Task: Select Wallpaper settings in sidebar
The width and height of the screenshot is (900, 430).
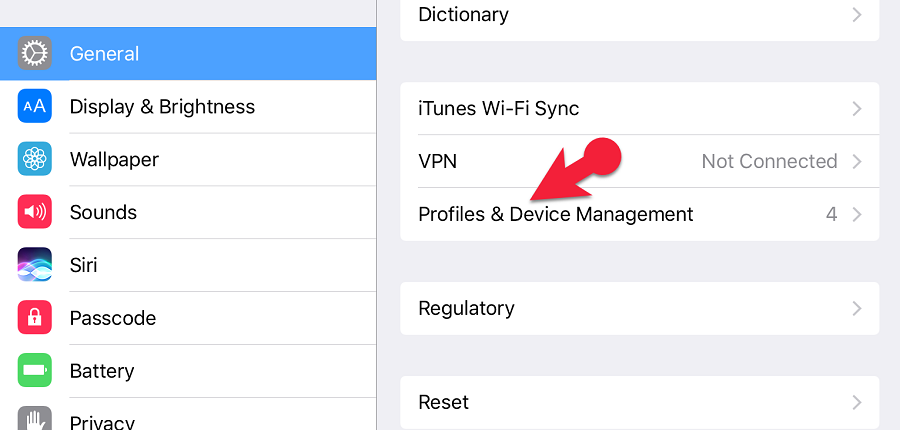Action: tap(114, 160)
